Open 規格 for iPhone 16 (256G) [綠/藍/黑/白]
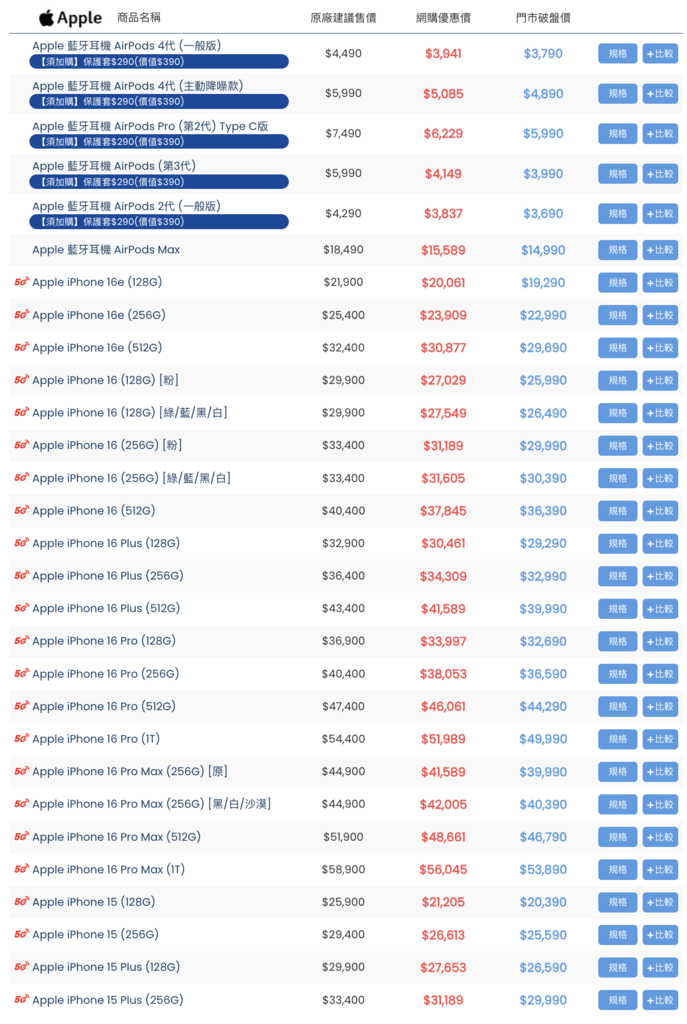The width and height of the screenshot is (687, 1024). pyautogui.click(x=617, y=478)
